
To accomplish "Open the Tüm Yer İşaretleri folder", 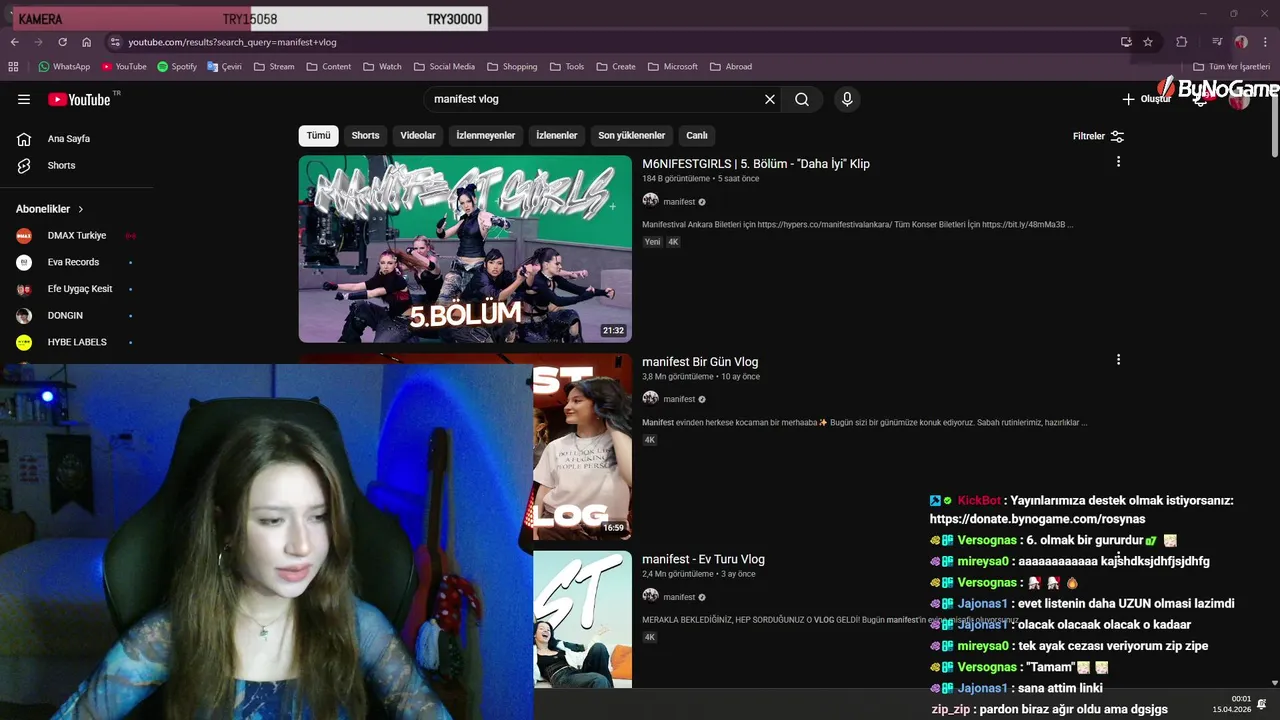I will 1232,67.
